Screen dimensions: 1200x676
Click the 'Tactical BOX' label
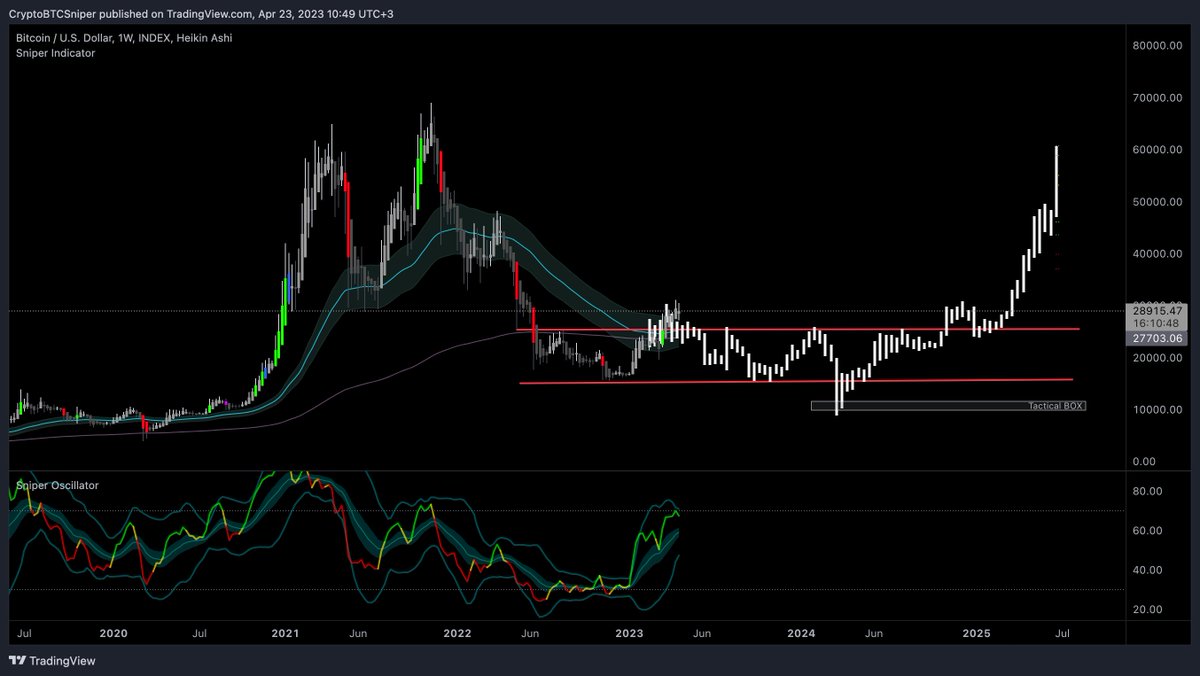pyautogui.click(x=1055, y=406)
